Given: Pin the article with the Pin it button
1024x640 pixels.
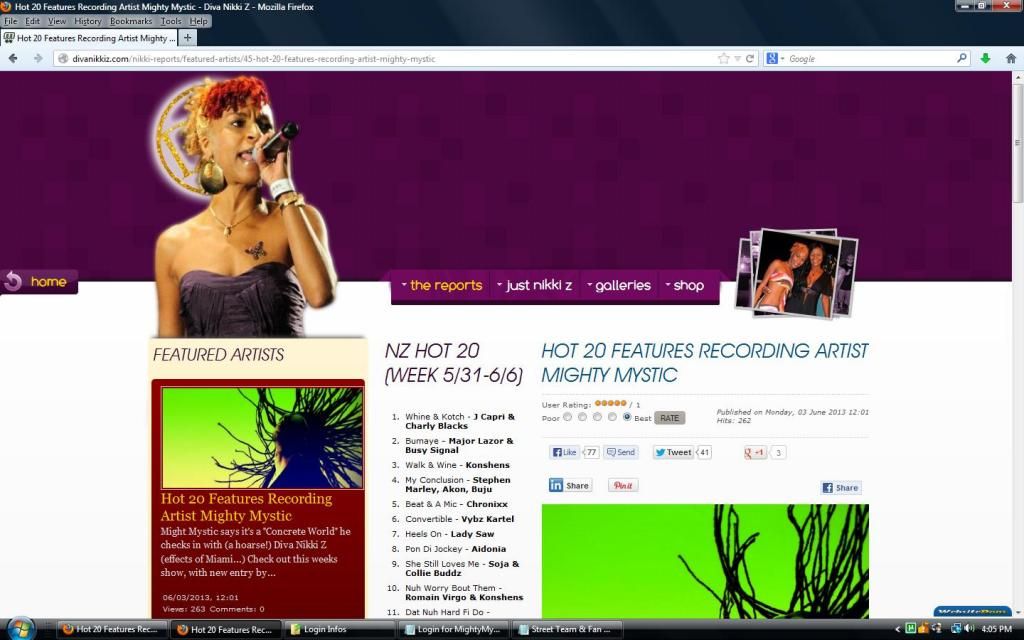Looking at the screenshot, I should (x=623, y=485).
